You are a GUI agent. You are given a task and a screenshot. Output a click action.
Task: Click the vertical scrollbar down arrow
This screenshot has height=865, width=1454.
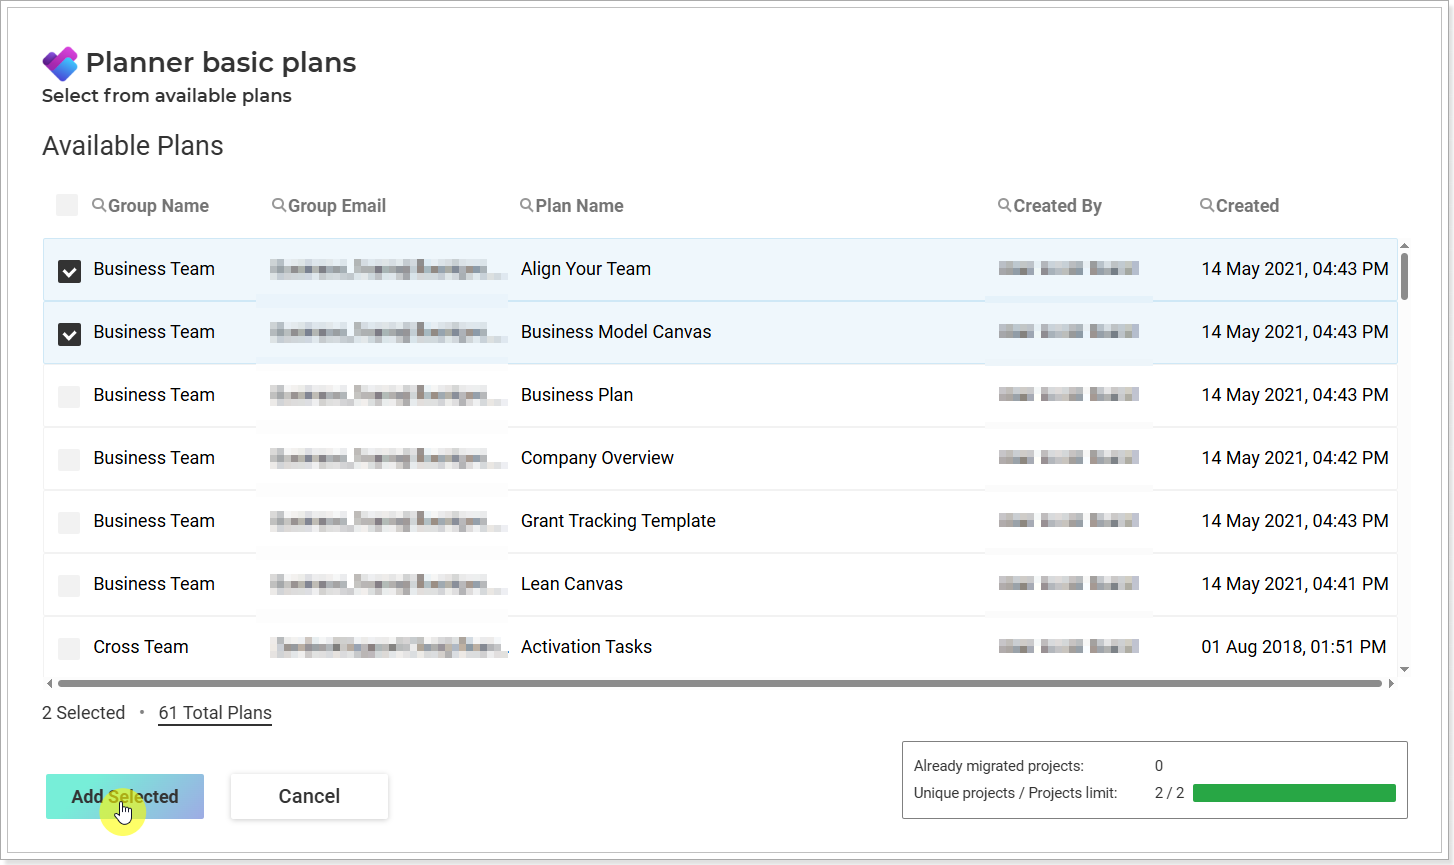1404,670
